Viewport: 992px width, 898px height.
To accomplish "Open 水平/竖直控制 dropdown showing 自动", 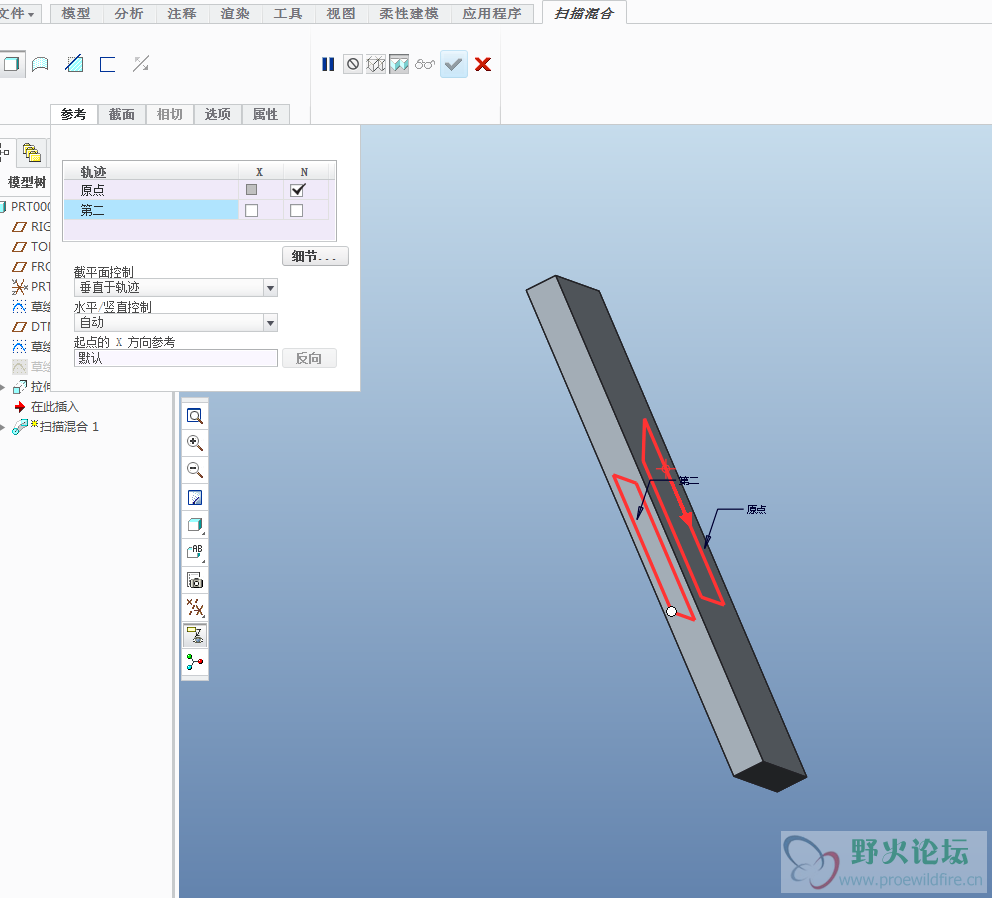I will tap(176, 323).
